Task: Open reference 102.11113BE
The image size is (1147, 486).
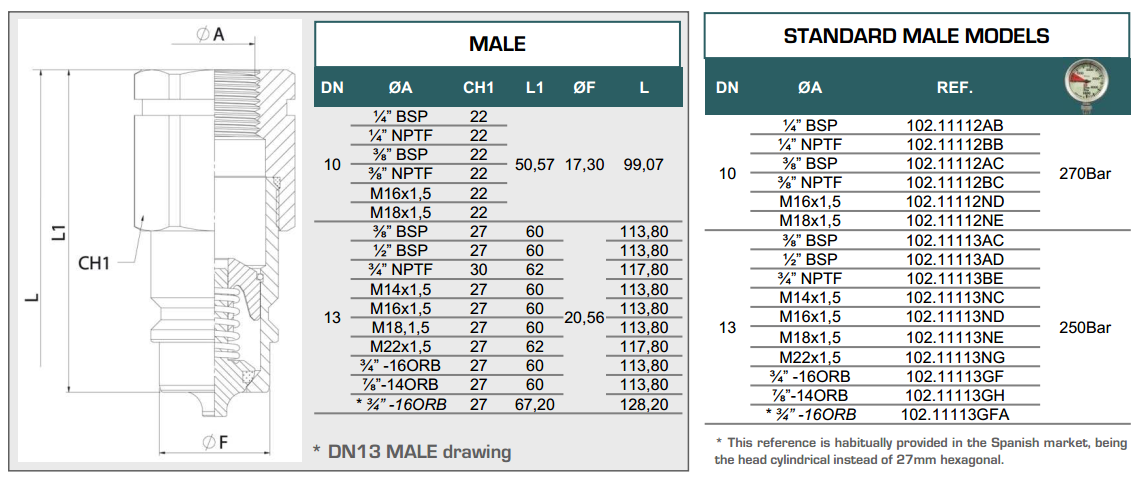Action: [954, 278]
